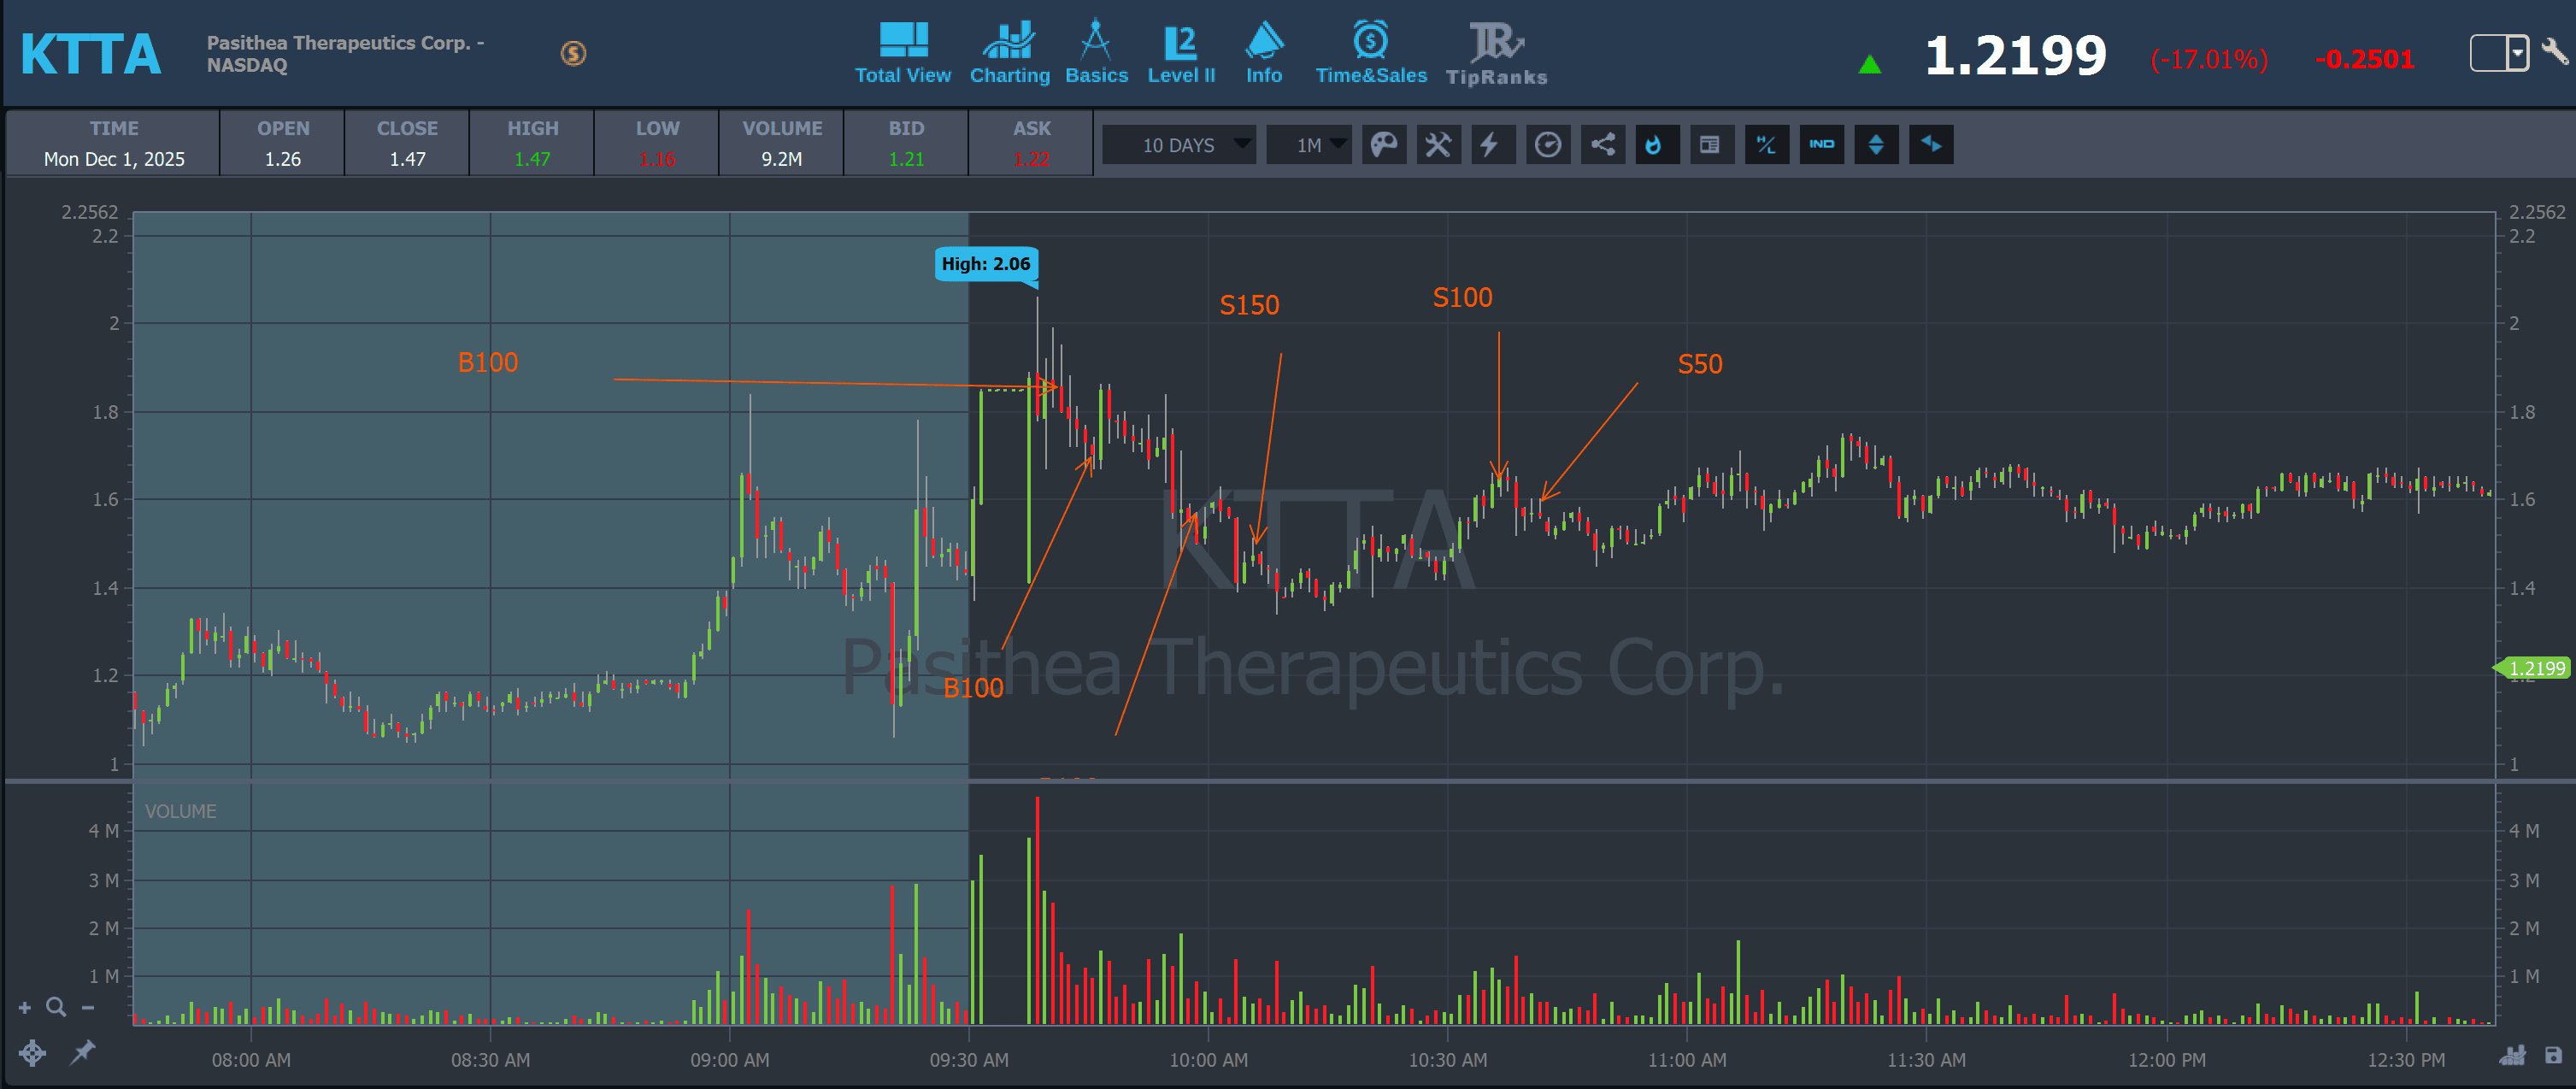Click the speedometer gauge icon
Screen dimensions: 2576x1089
[x=1547, y=145]
